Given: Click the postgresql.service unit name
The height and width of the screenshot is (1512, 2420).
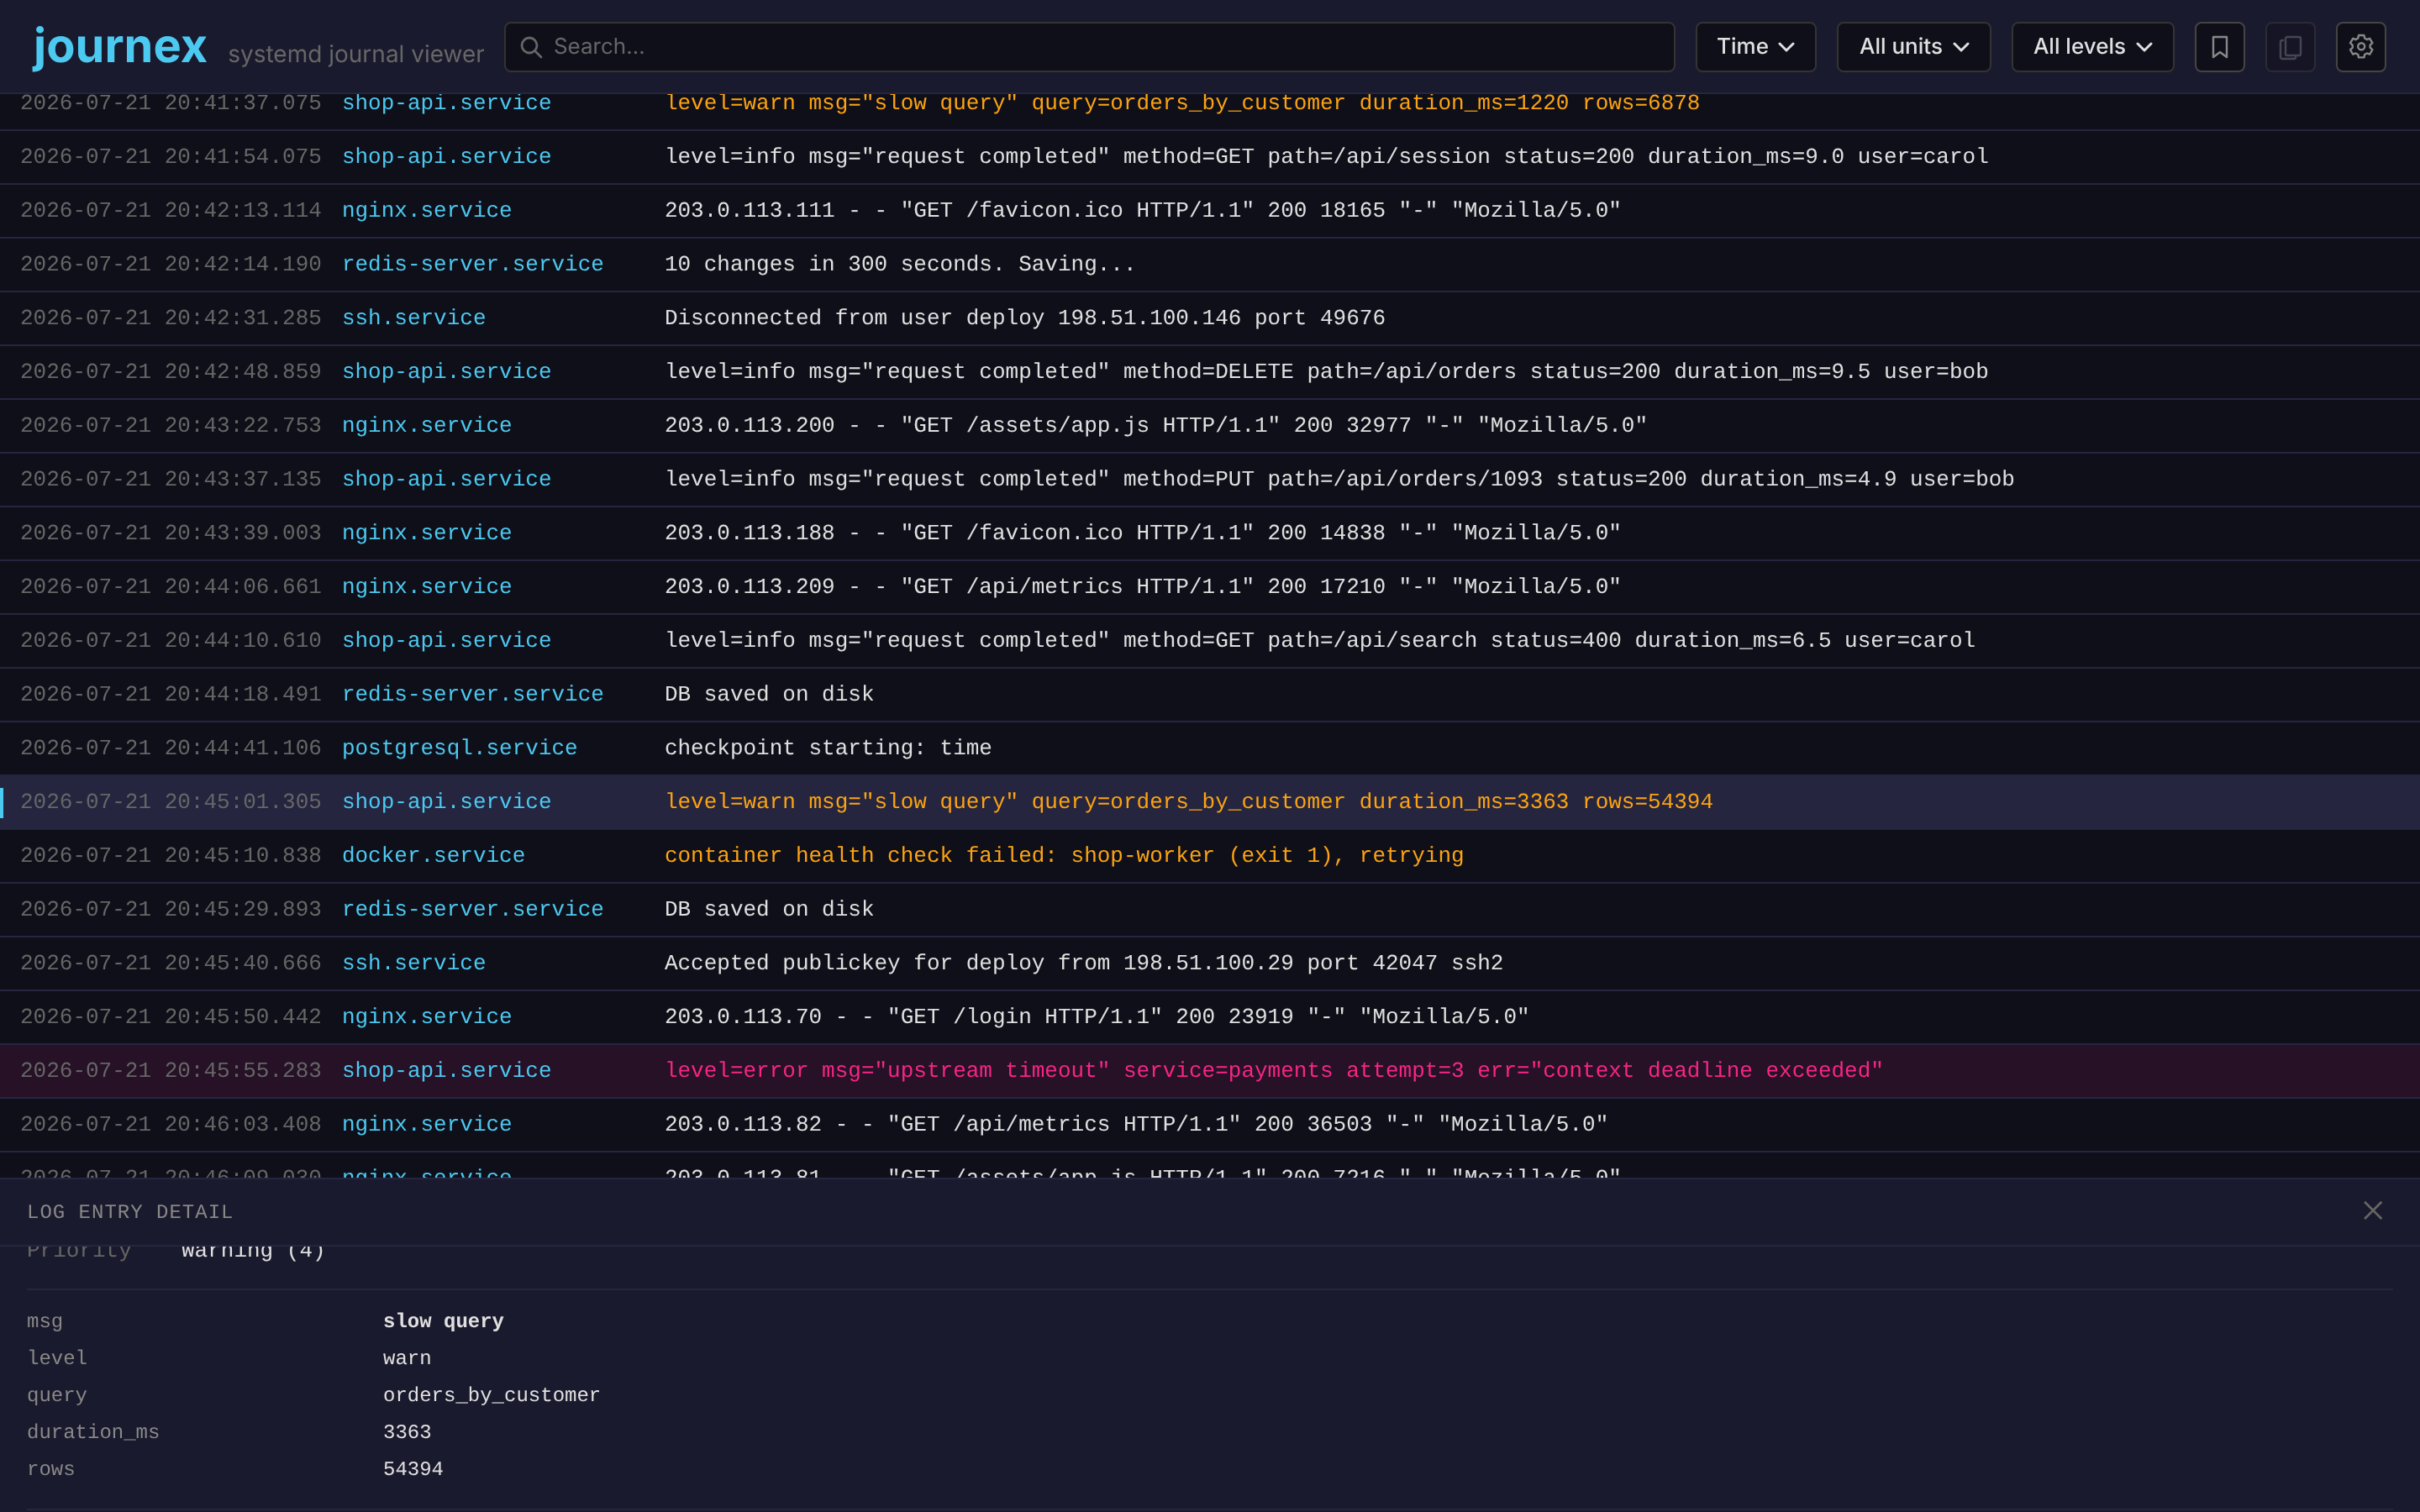Looking at the screenshot, I should [459, 748].
